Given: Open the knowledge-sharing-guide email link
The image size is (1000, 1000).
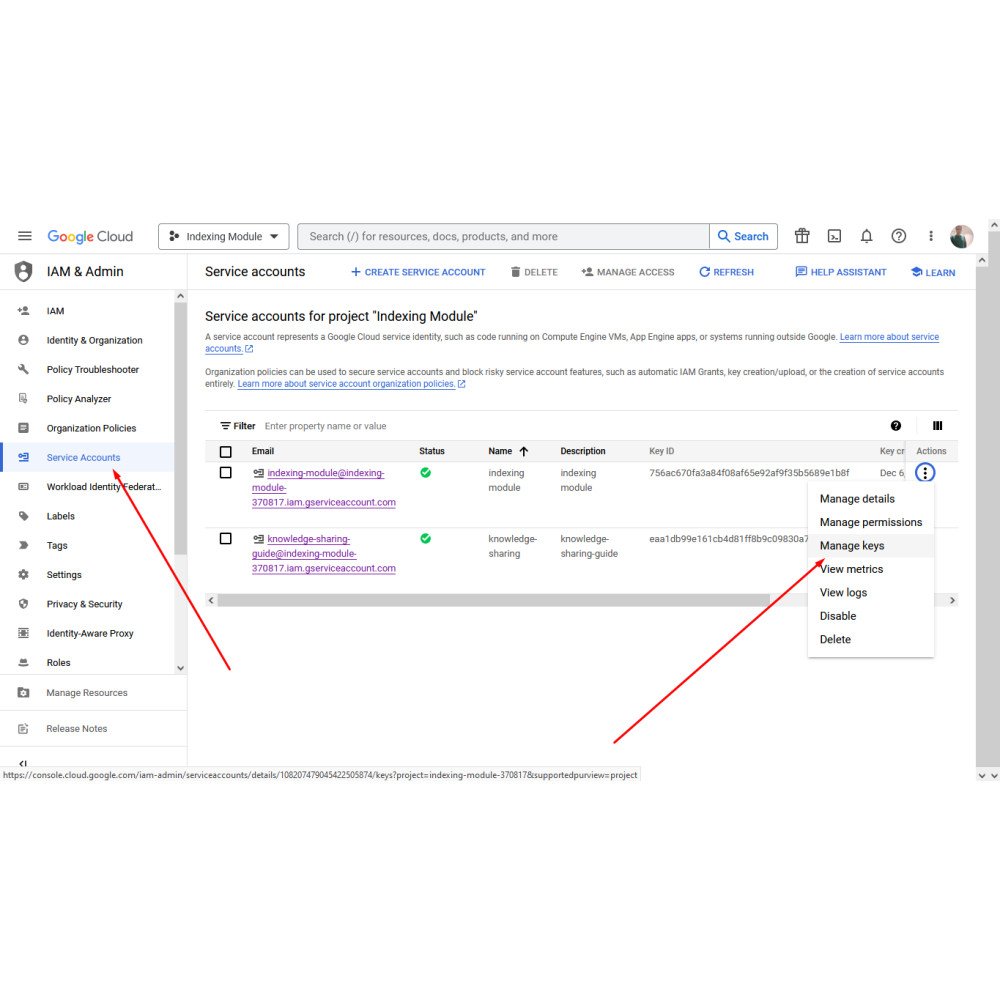Looking at the screenshot, I should pyautogui.click(x=323, y=554).
